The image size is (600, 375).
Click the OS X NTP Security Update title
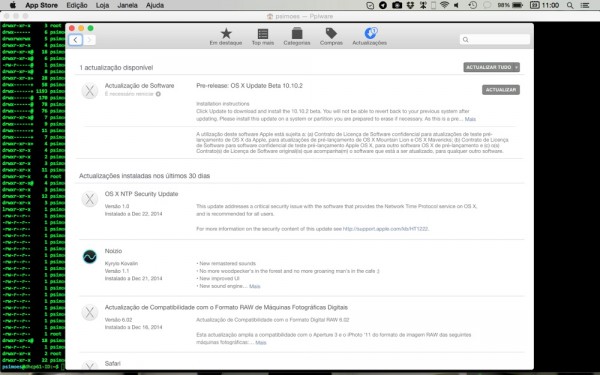click(x=142, y=194)
